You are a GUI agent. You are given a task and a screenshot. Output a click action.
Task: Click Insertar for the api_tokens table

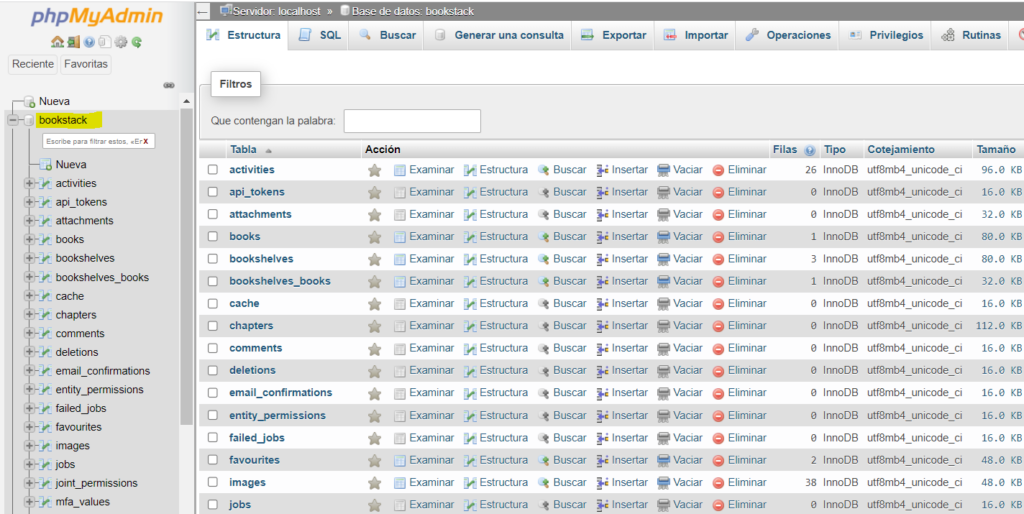coord(622,192)
